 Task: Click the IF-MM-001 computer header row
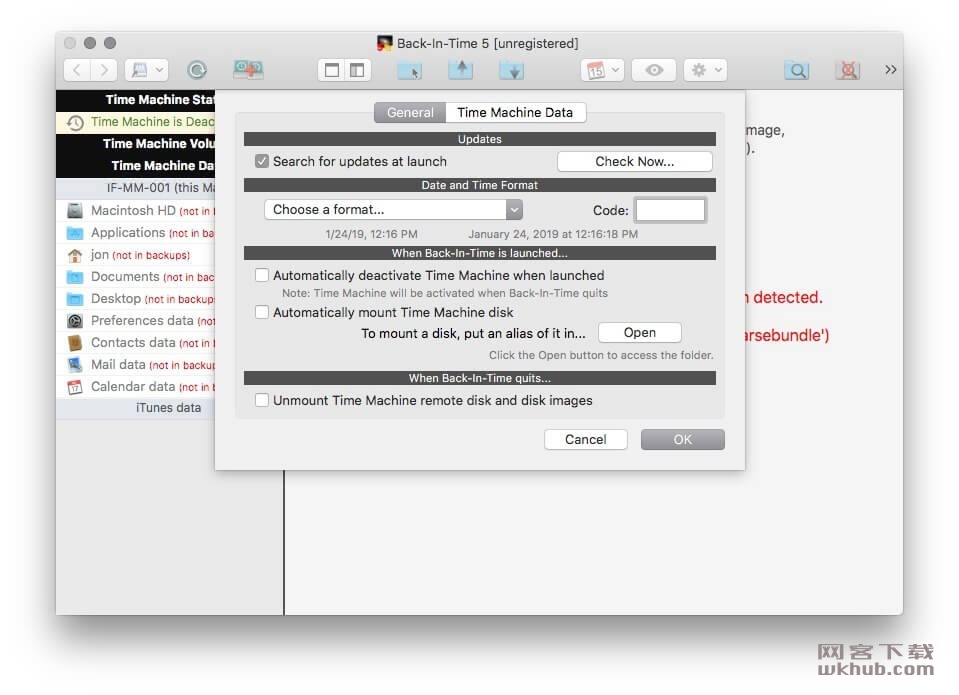click(x=136, y=188)
